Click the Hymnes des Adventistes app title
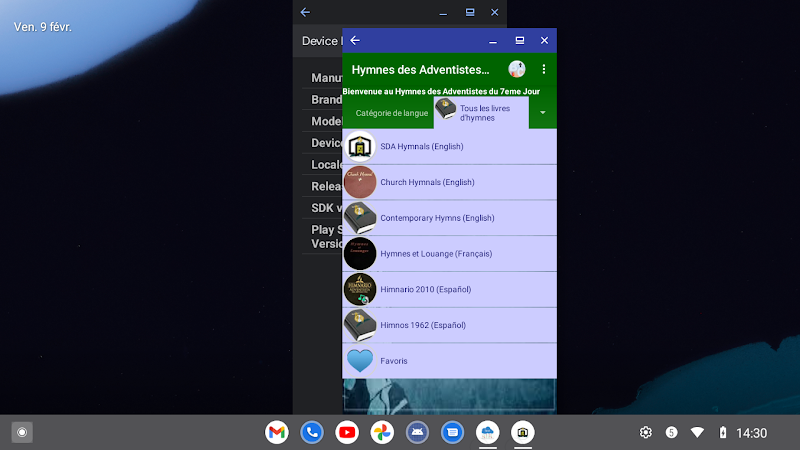The image size is (800, 450). pos(420,70)
